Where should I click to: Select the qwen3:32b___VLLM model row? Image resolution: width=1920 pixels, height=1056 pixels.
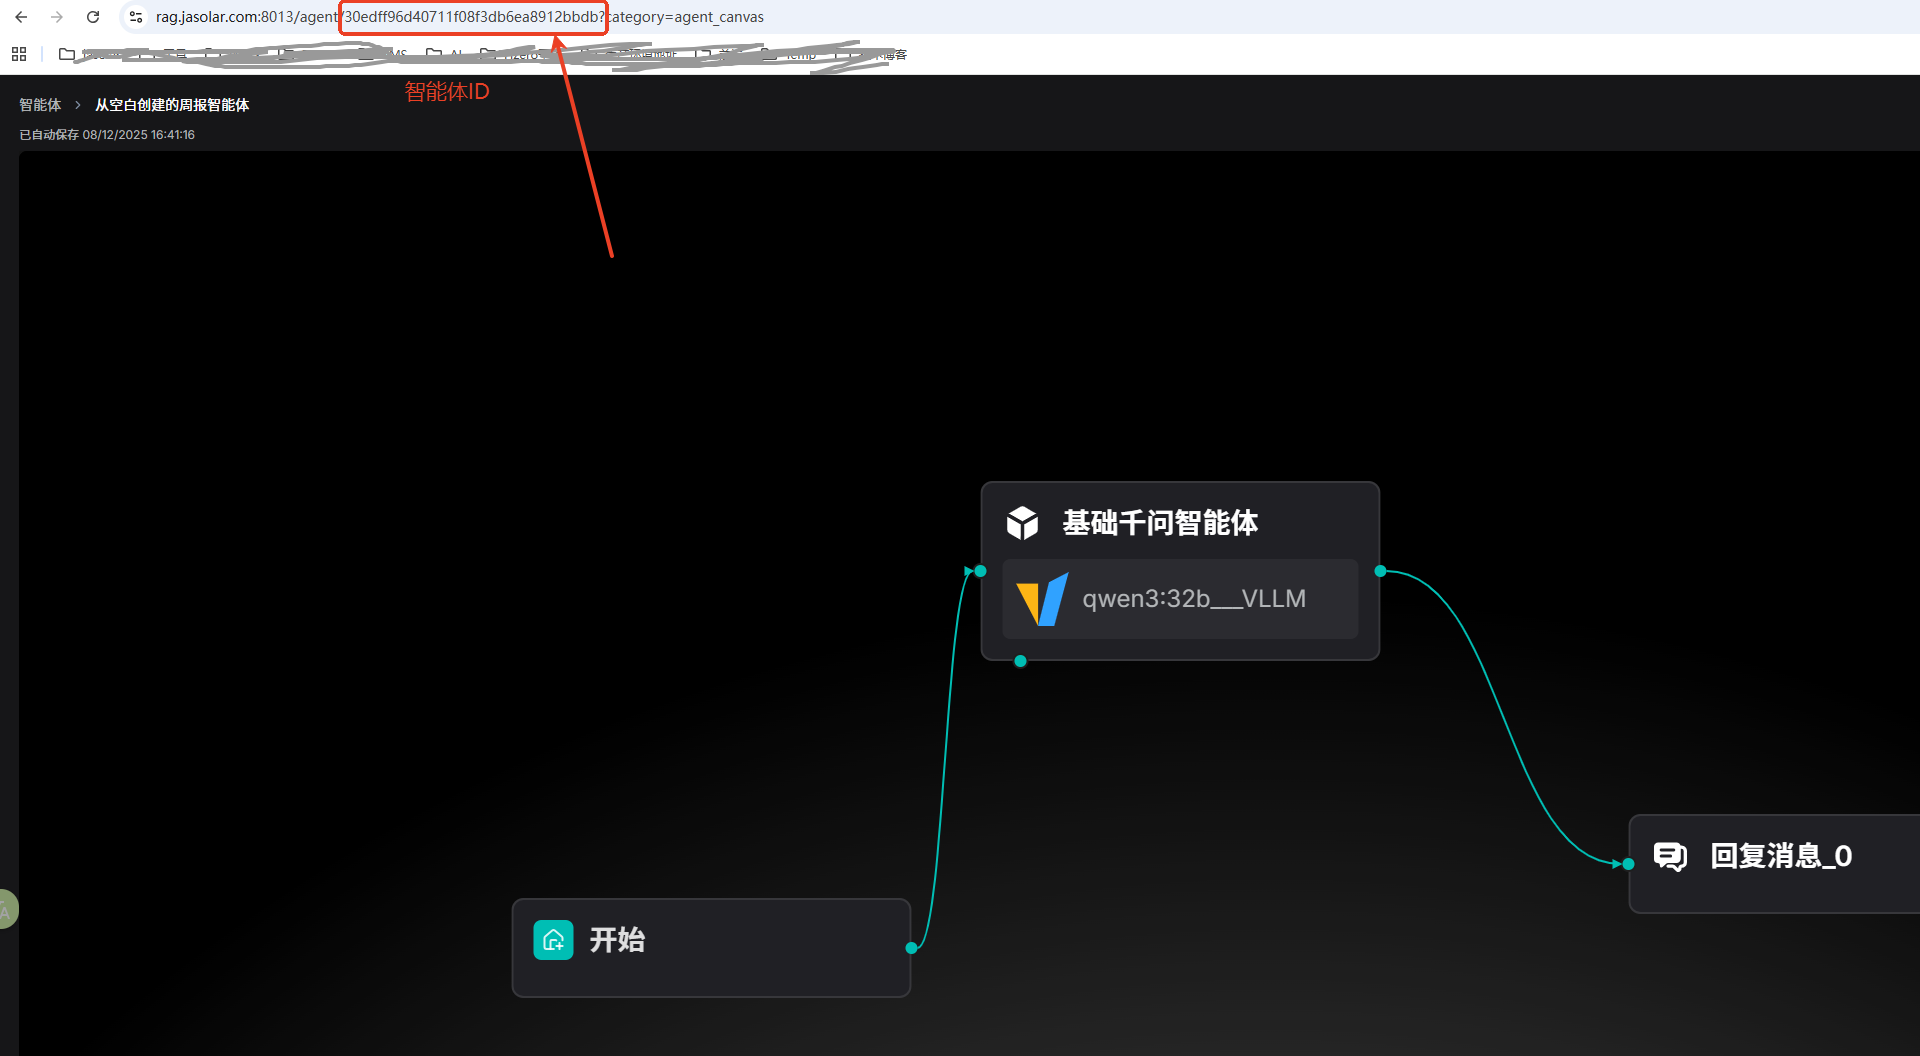[x=1180, y=599]
